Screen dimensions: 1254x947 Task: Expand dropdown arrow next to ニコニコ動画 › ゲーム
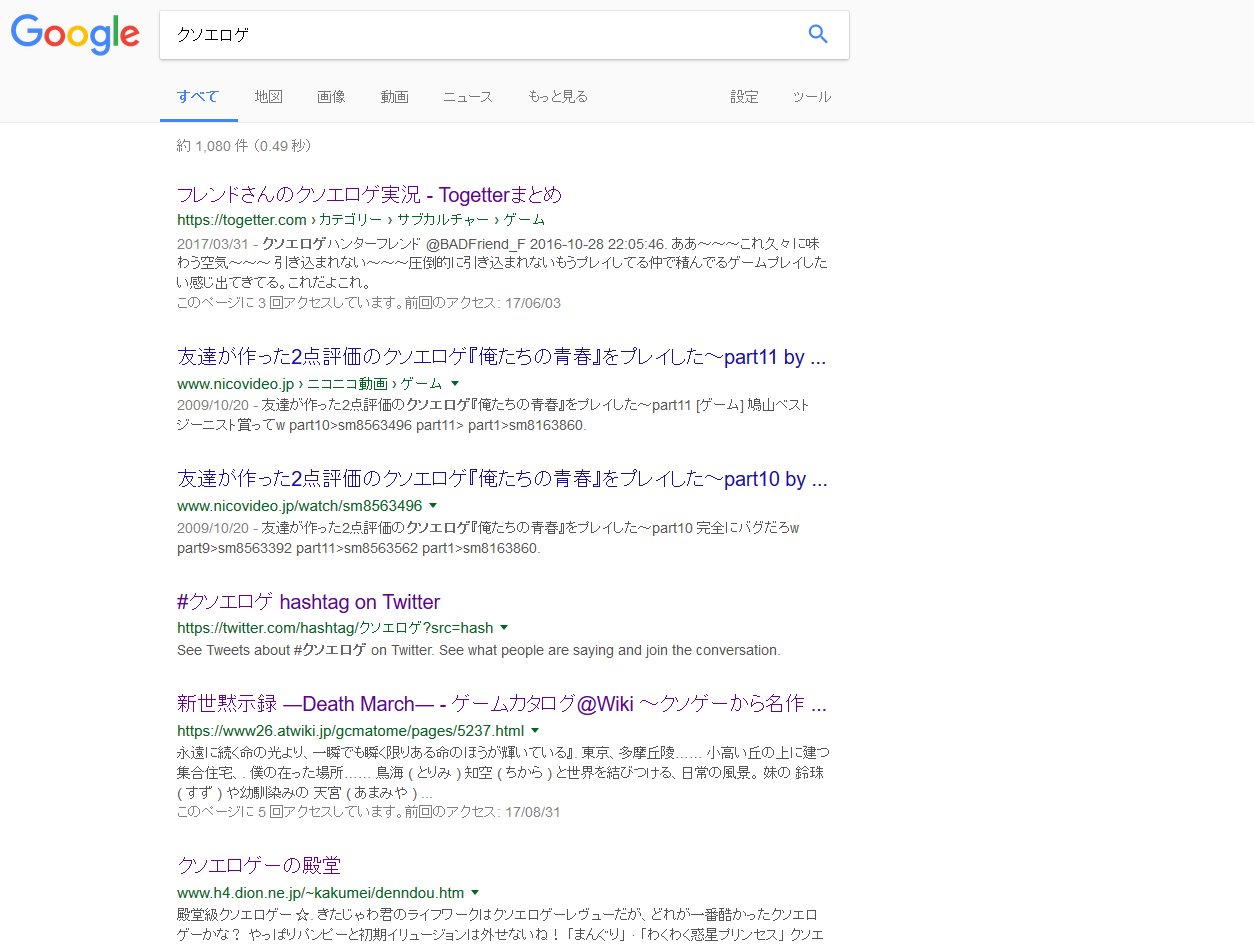(x=455, y=383)
